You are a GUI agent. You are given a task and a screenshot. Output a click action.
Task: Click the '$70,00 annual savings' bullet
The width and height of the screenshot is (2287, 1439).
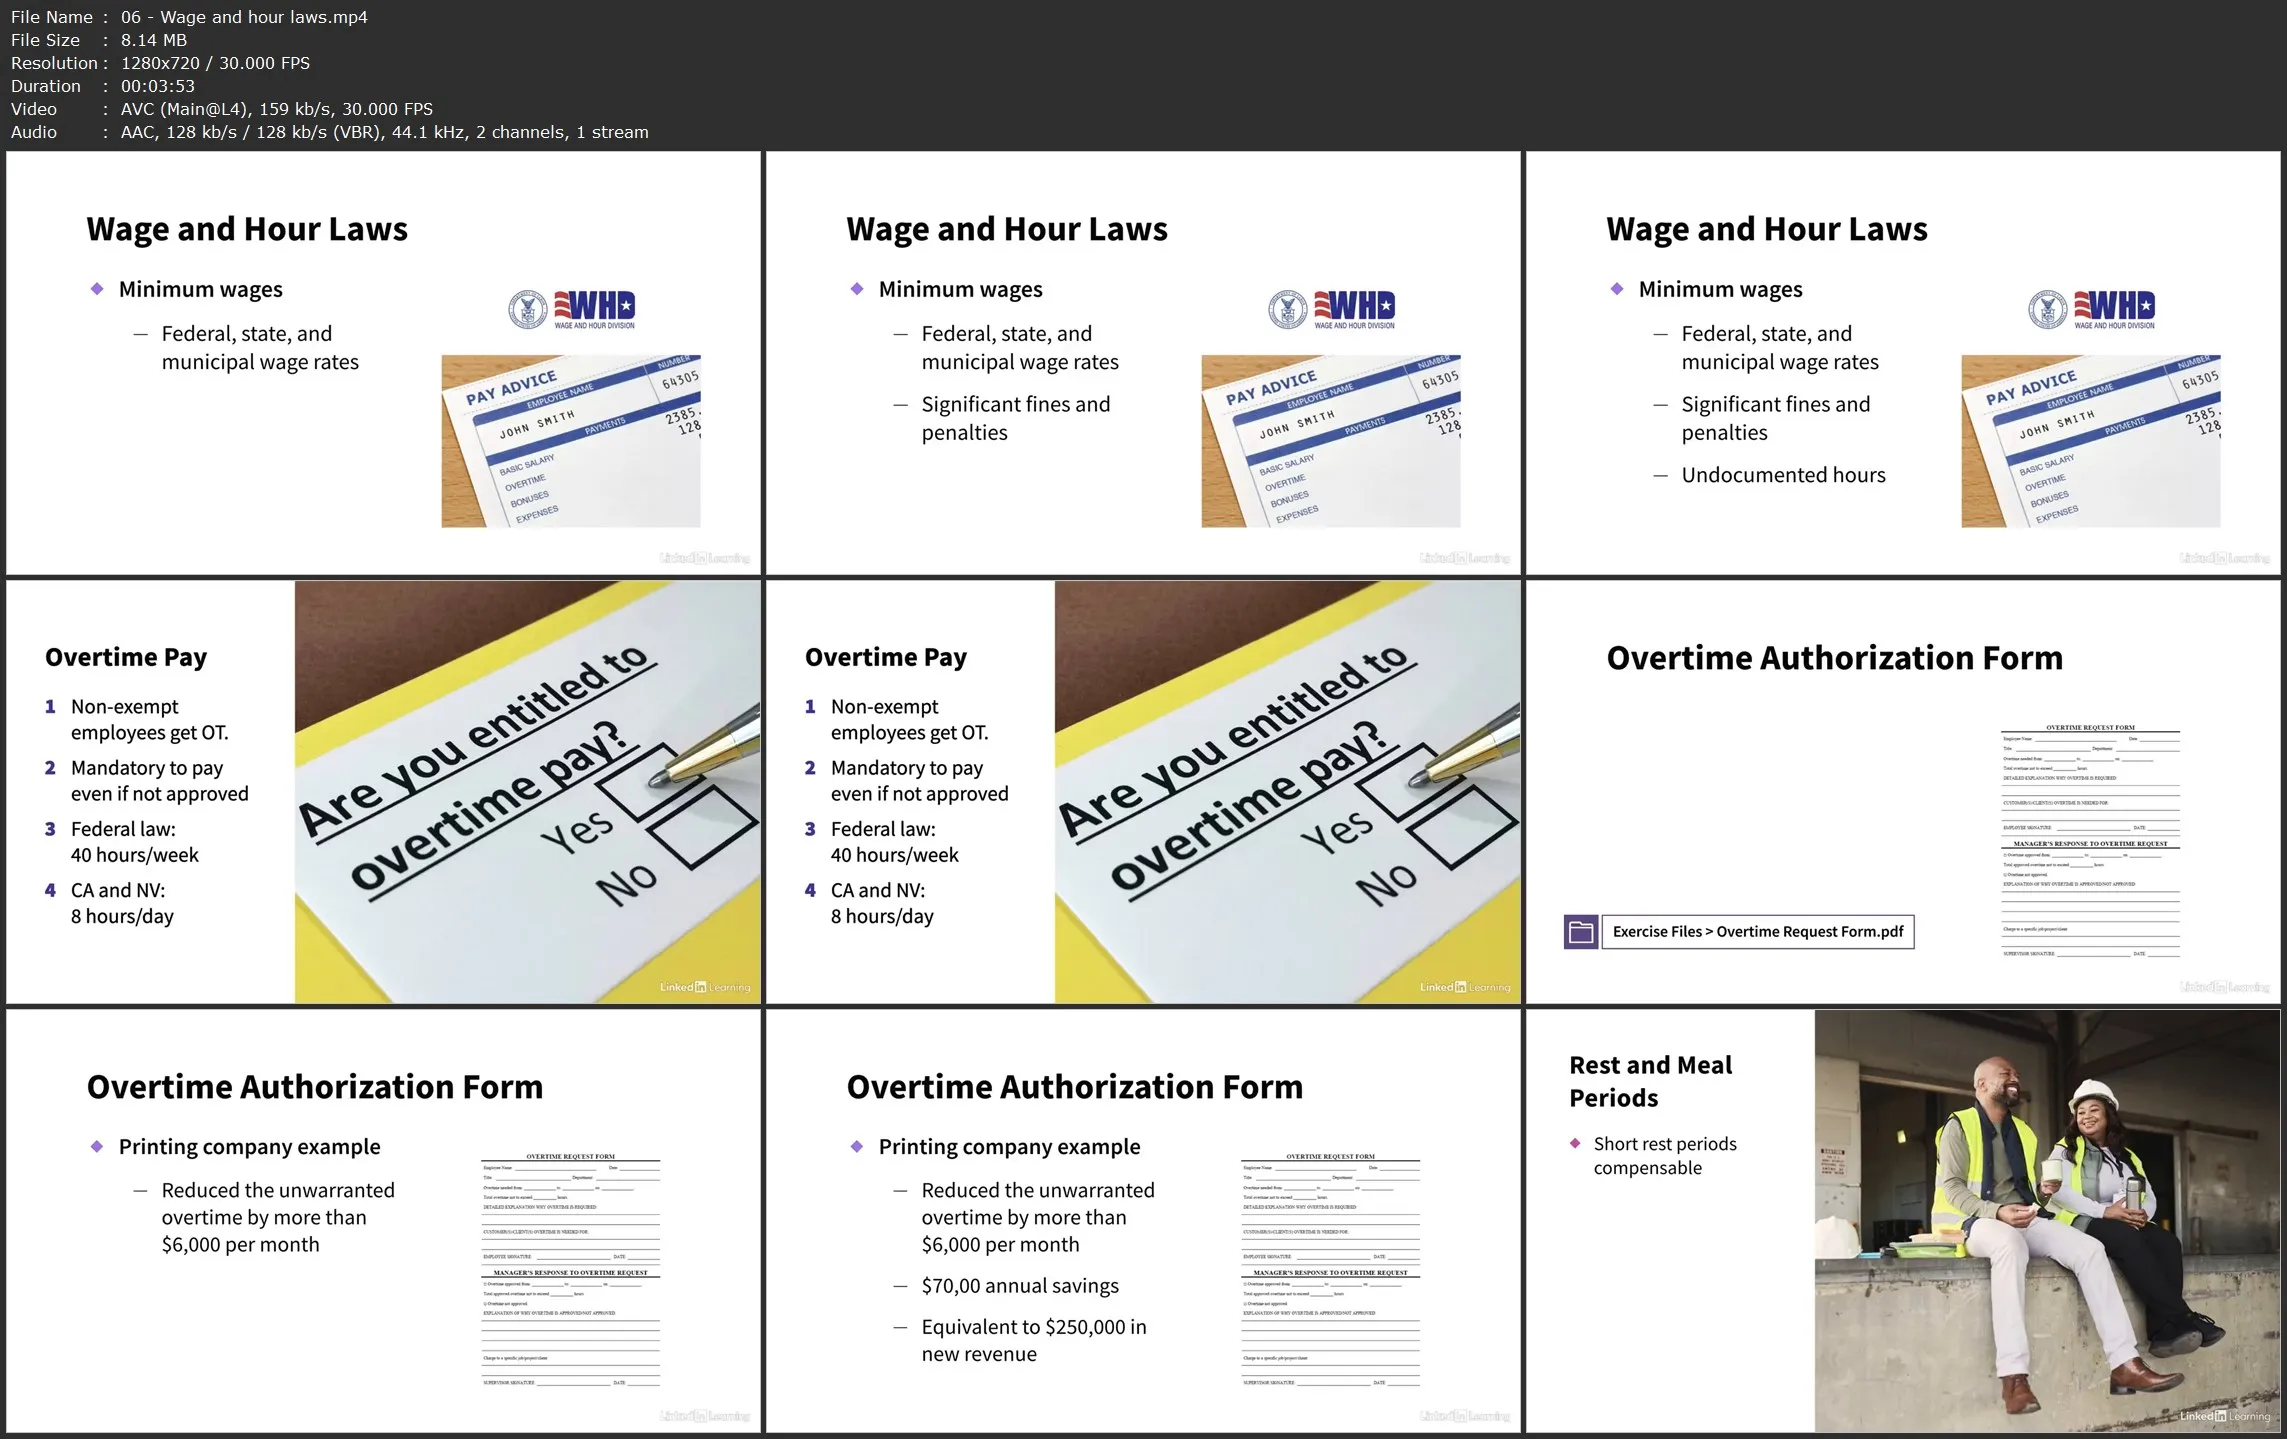1019,1286
